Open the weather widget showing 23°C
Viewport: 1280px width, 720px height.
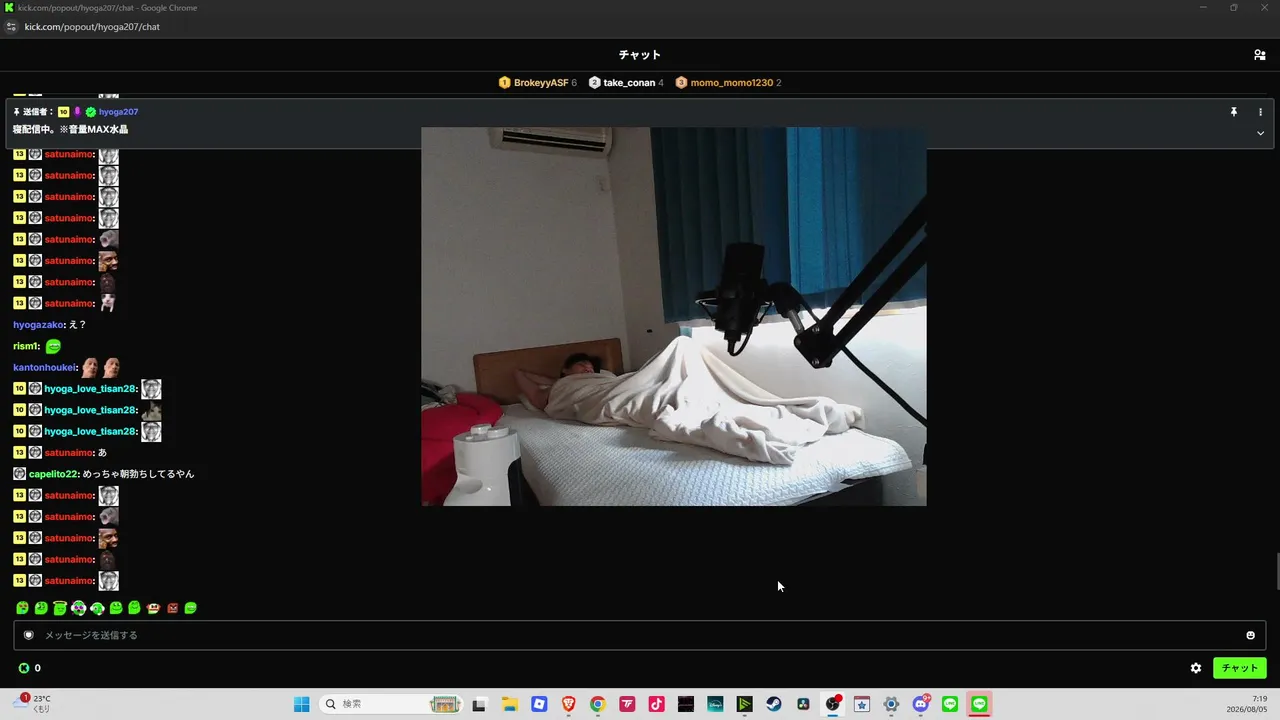pos(32,704)
